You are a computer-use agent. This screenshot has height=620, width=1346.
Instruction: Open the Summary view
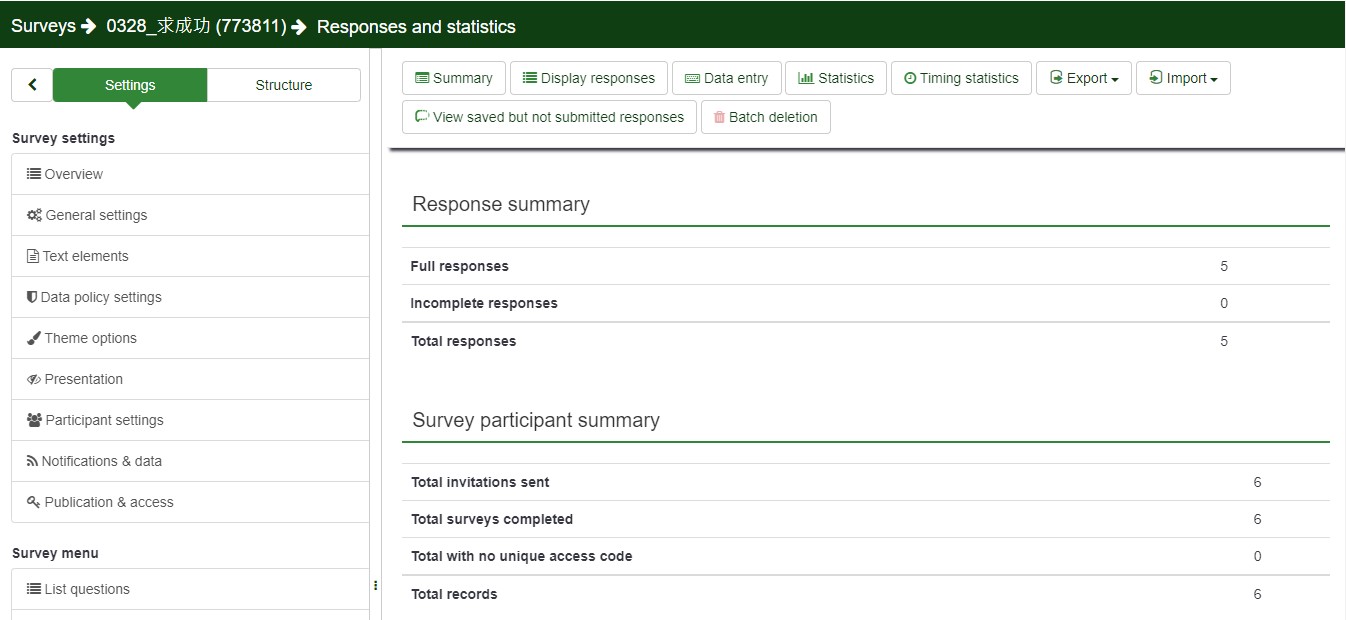click(x=454, y=78)
